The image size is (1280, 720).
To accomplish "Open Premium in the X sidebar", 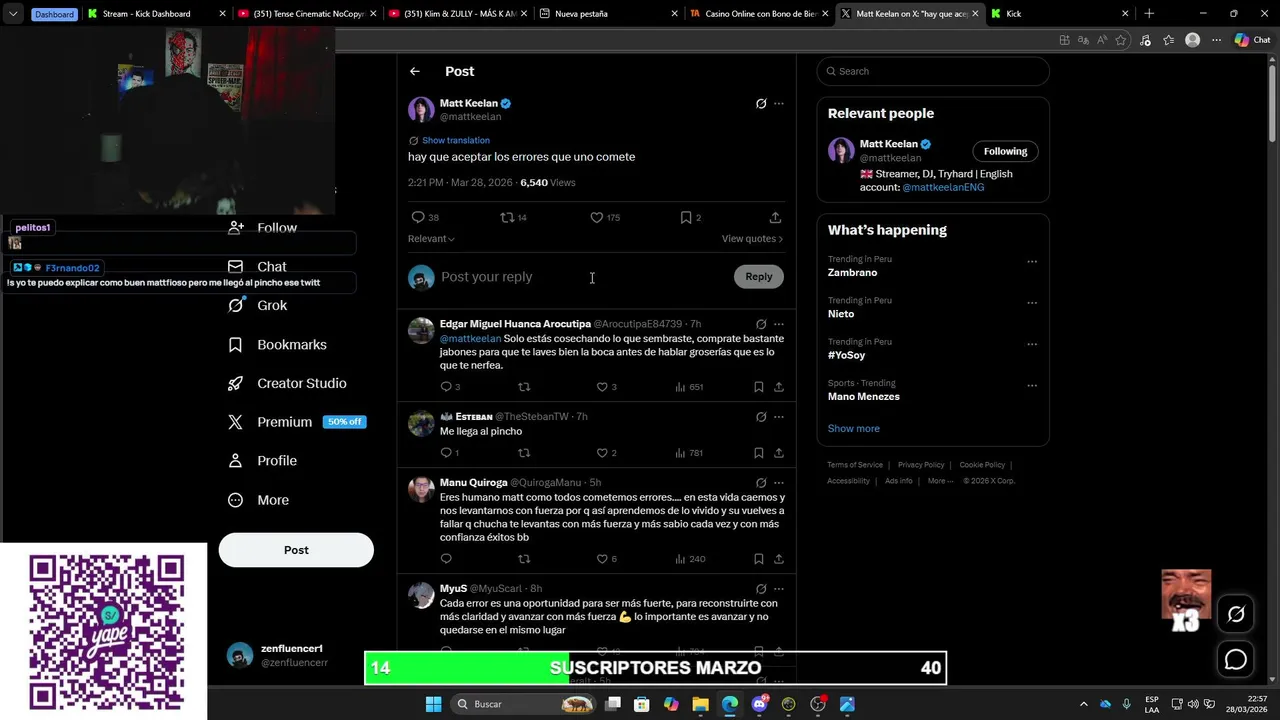I will (298, 422).
